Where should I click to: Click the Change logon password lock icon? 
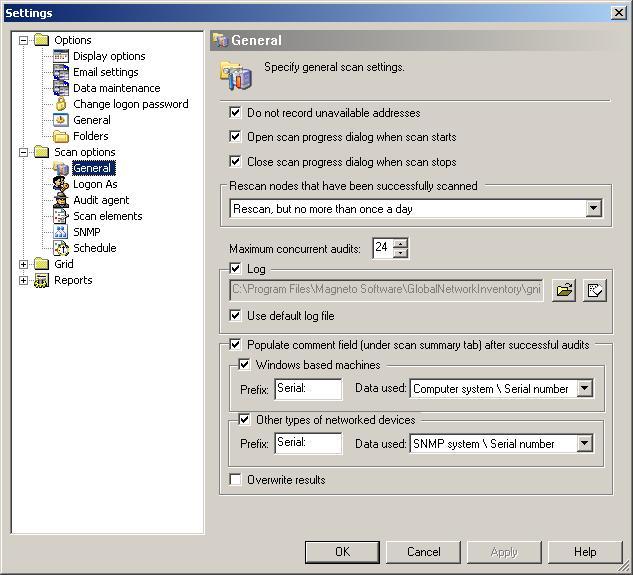click(x=61, y=104)
